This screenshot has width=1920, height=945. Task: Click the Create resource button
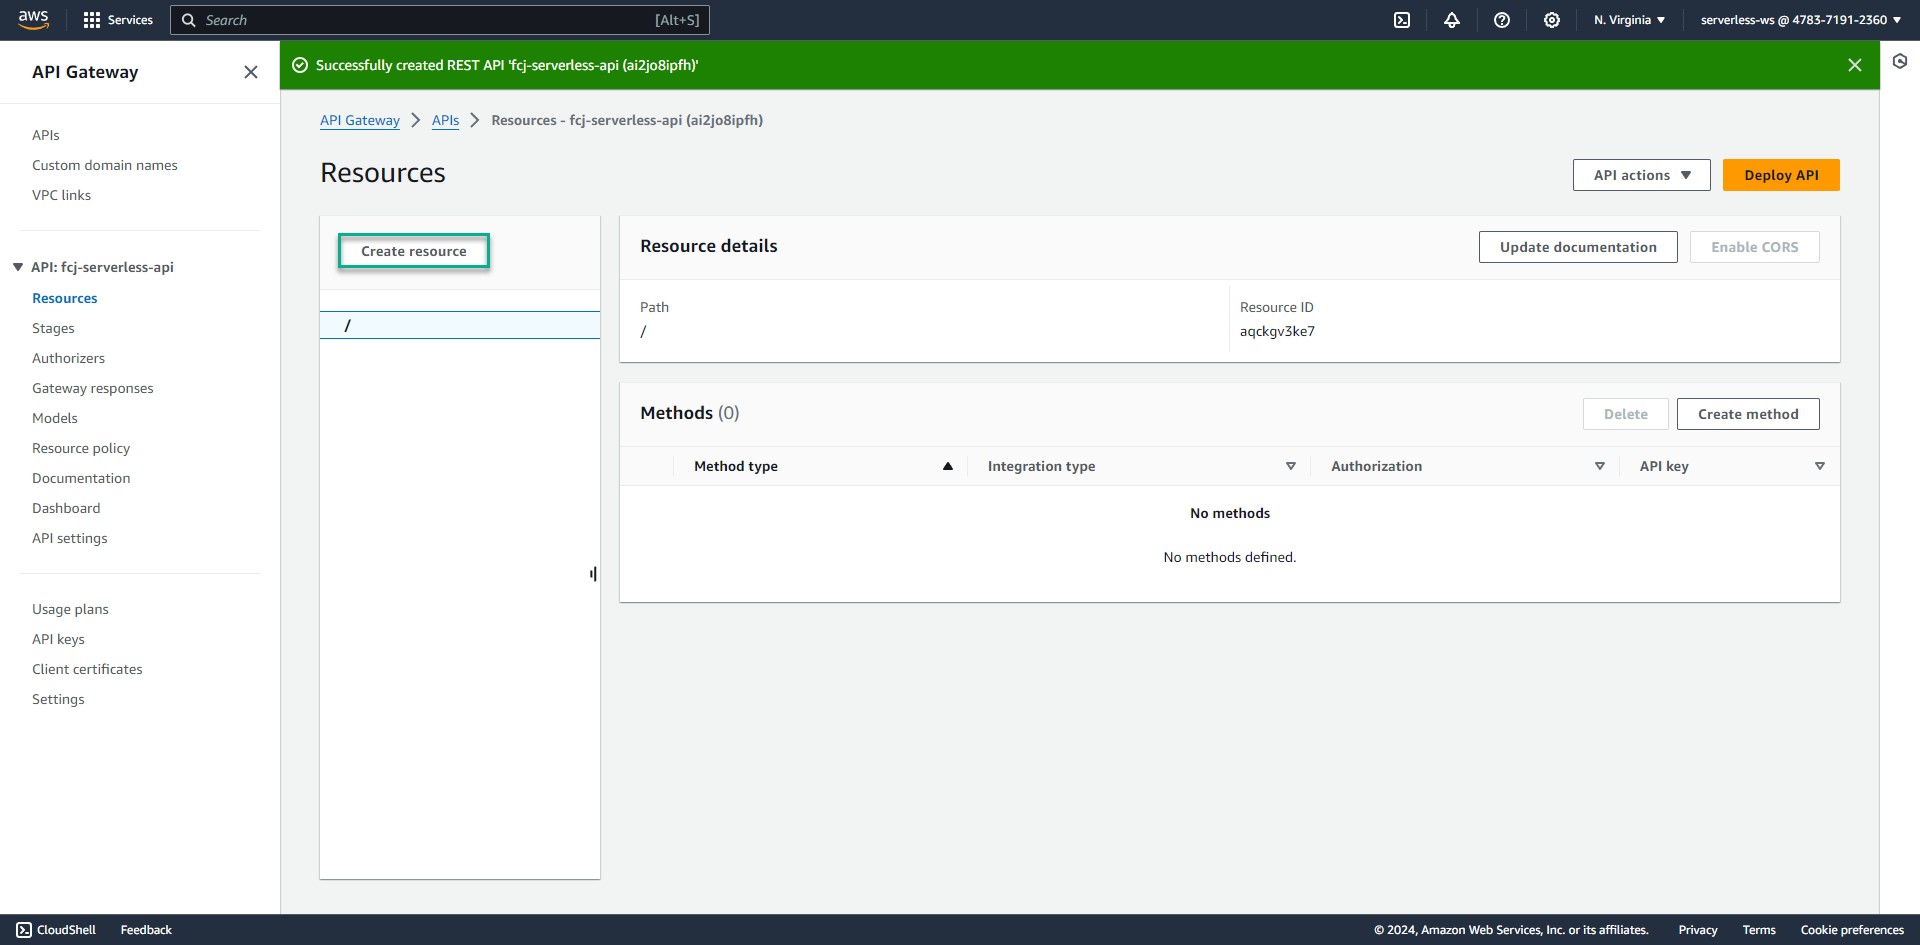coord(414,251)
